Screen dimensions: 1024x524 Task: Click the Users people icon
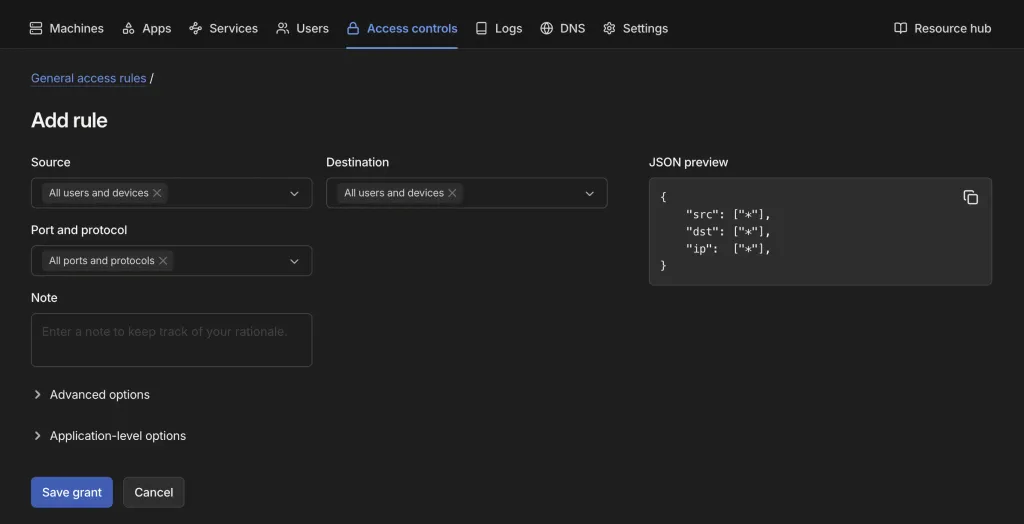click(283, 28)
